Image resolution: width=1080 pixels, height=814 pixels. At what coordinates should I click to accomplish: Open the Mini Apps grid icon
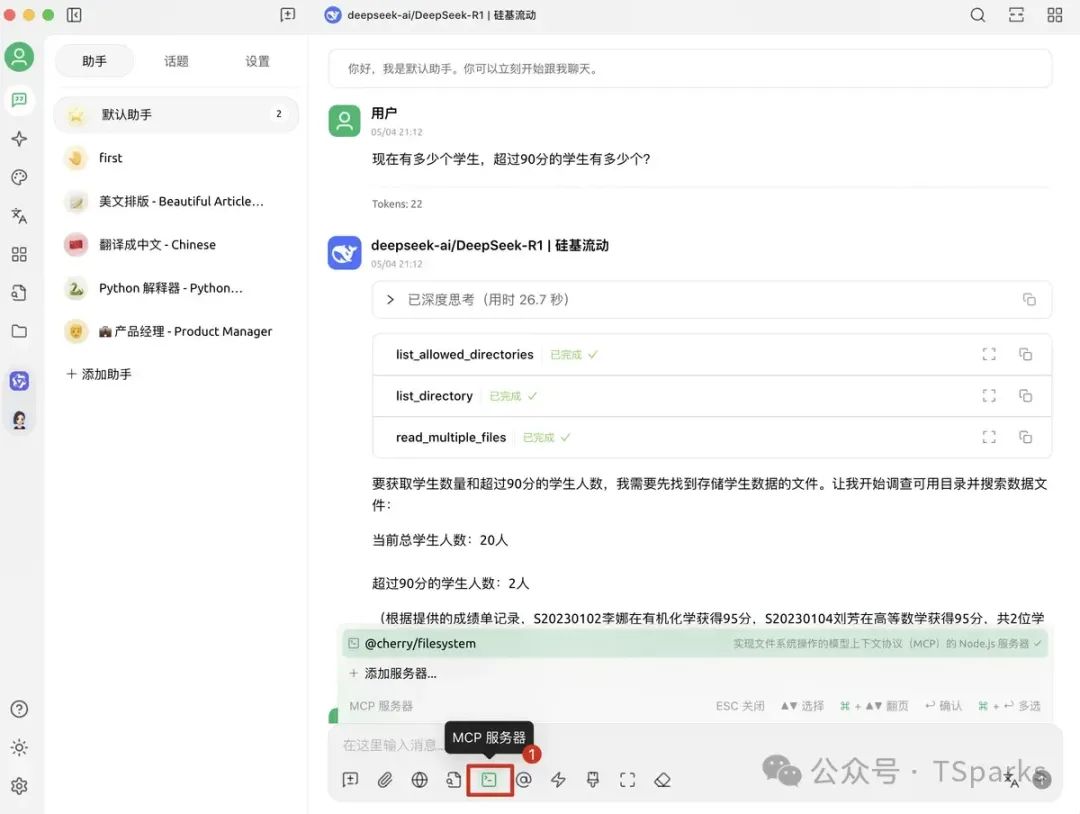20,254
